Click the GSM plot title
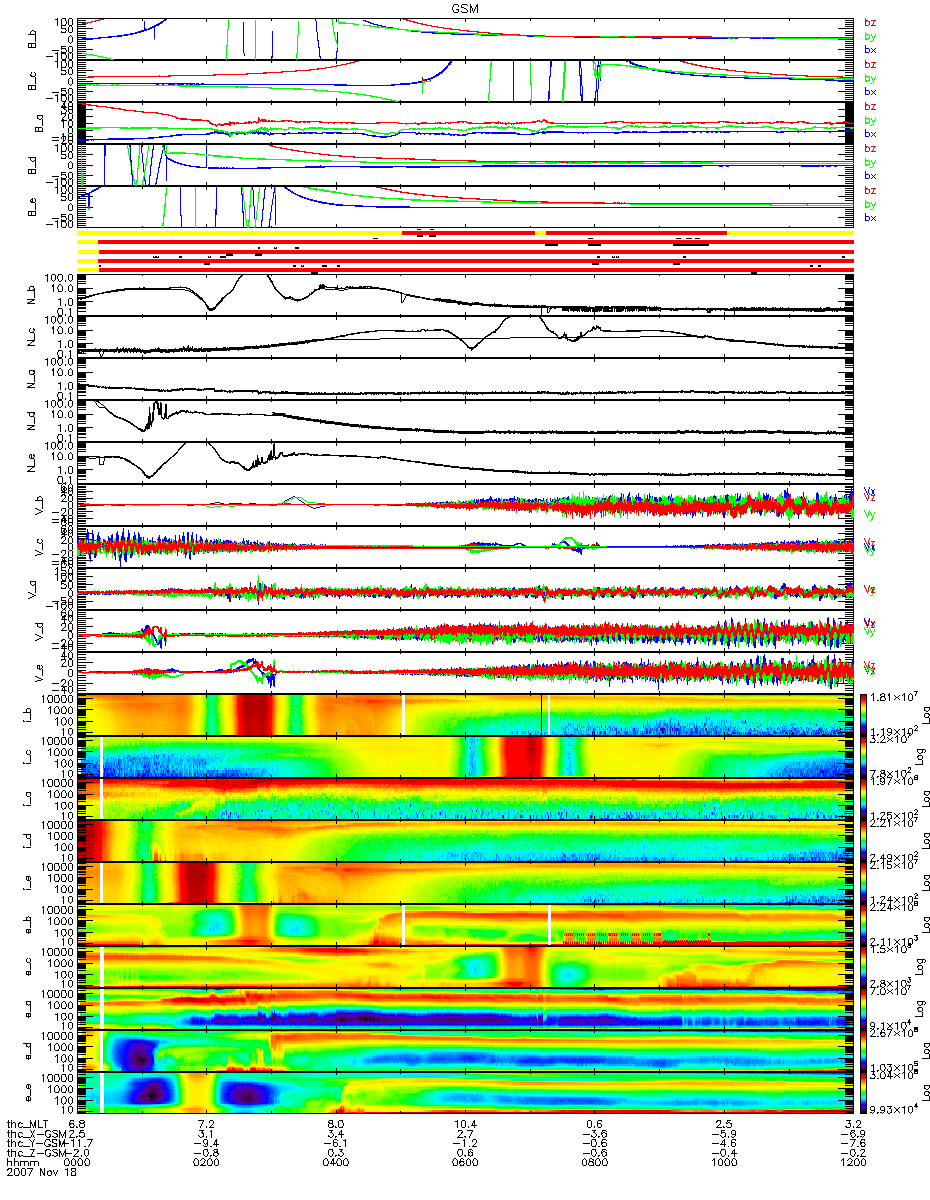 coord(464,9)
